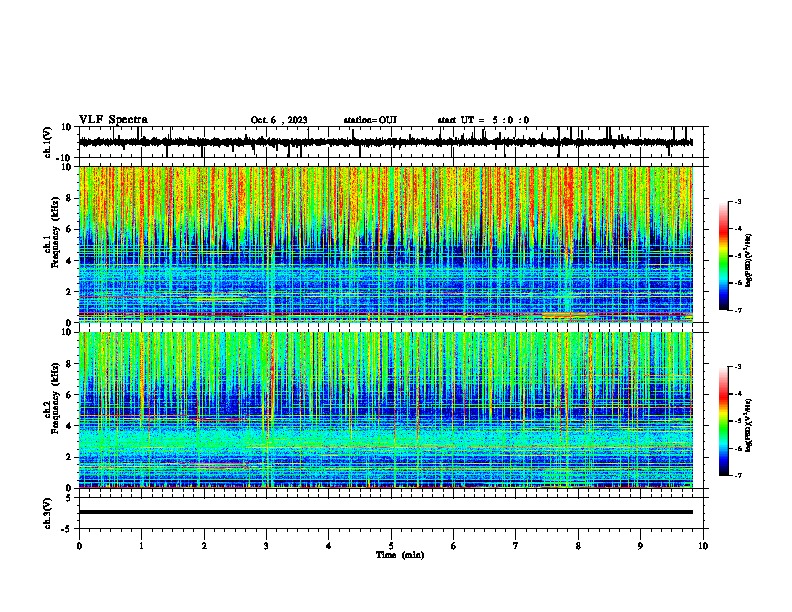
Task: Click the "-7" label on ch.2 colorbar
Action: coord(737,475)
